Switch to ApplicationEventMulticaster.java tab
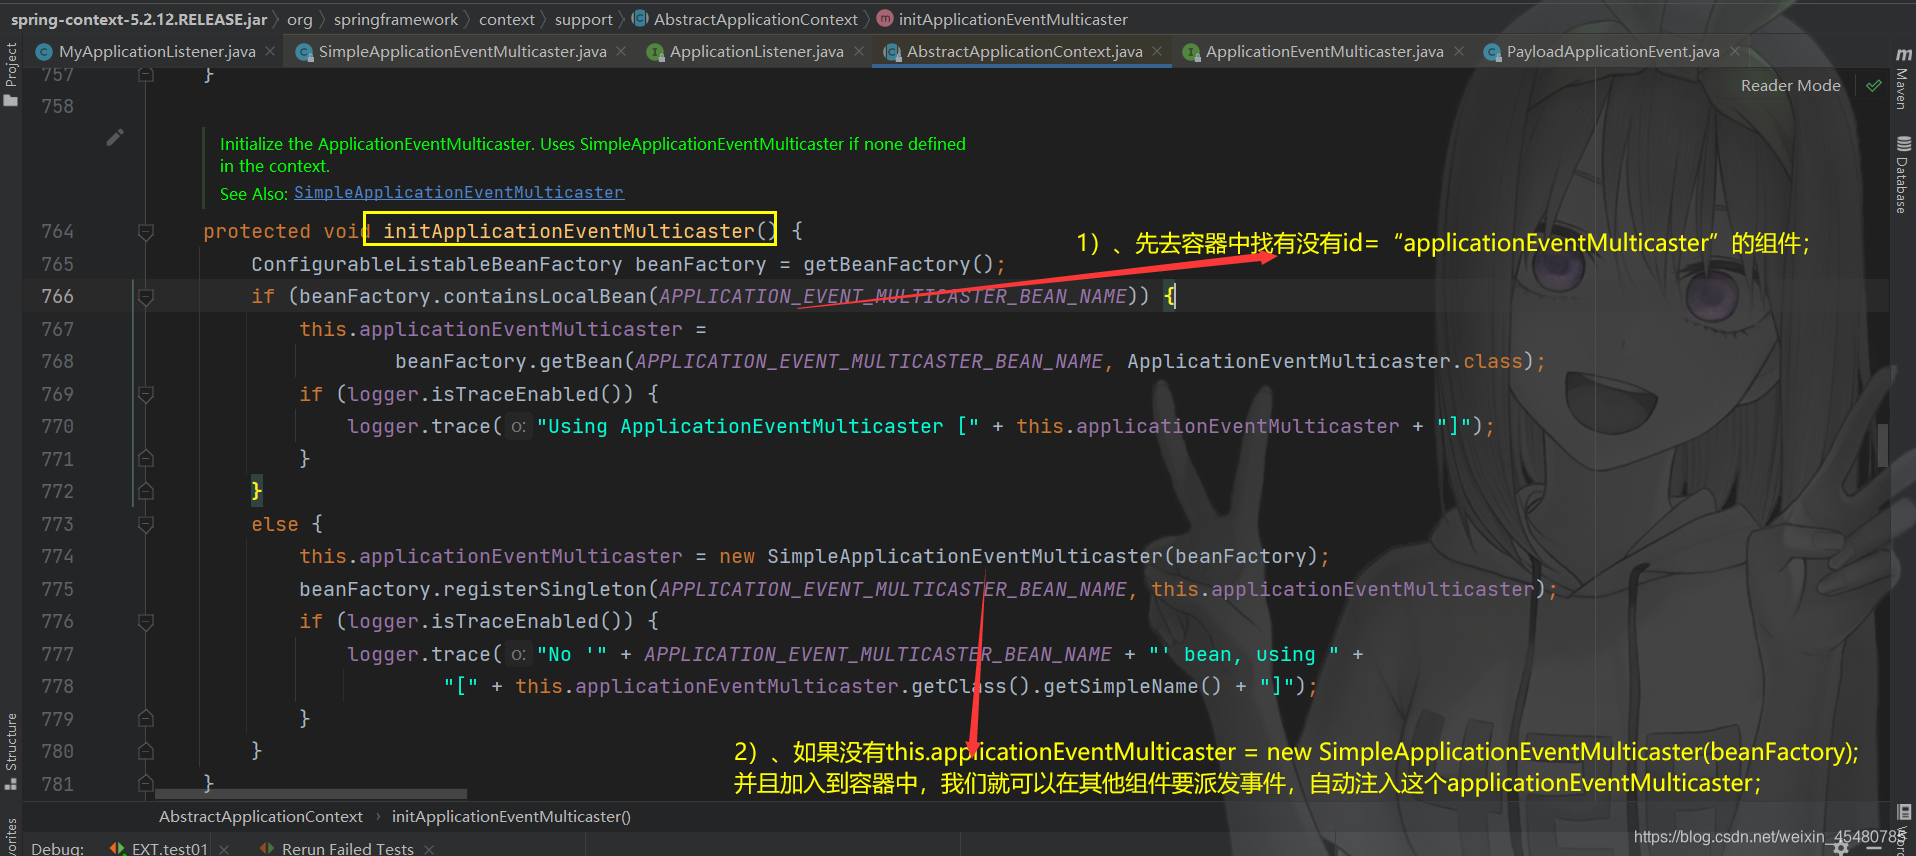The image size is (1916, 856). [1324, 51]
